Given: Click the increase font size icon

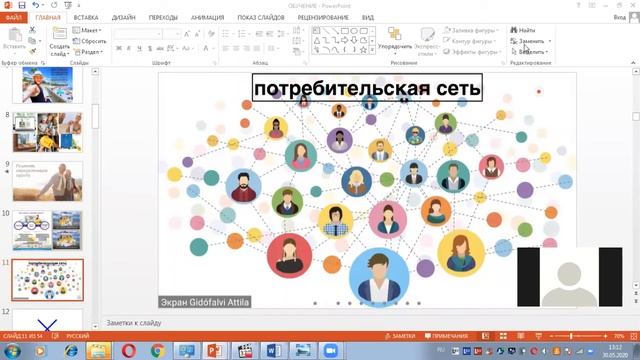Looking at the screenshot, I should pos(187,34).
